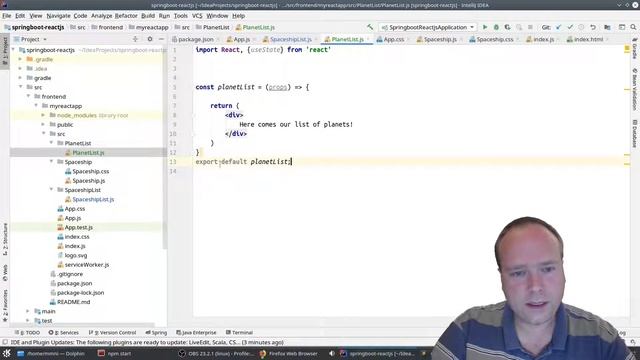Viewport: 640px width, 360px height.
Task: Click the Git update project icon
Action: point(558,27)
